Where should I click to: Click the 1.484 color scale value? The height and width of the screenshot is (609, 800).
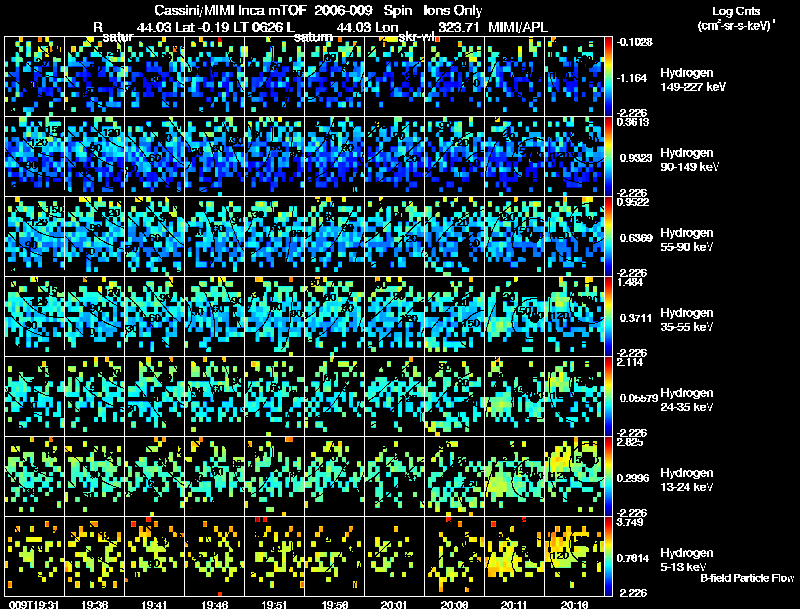(x=630, y=282)
